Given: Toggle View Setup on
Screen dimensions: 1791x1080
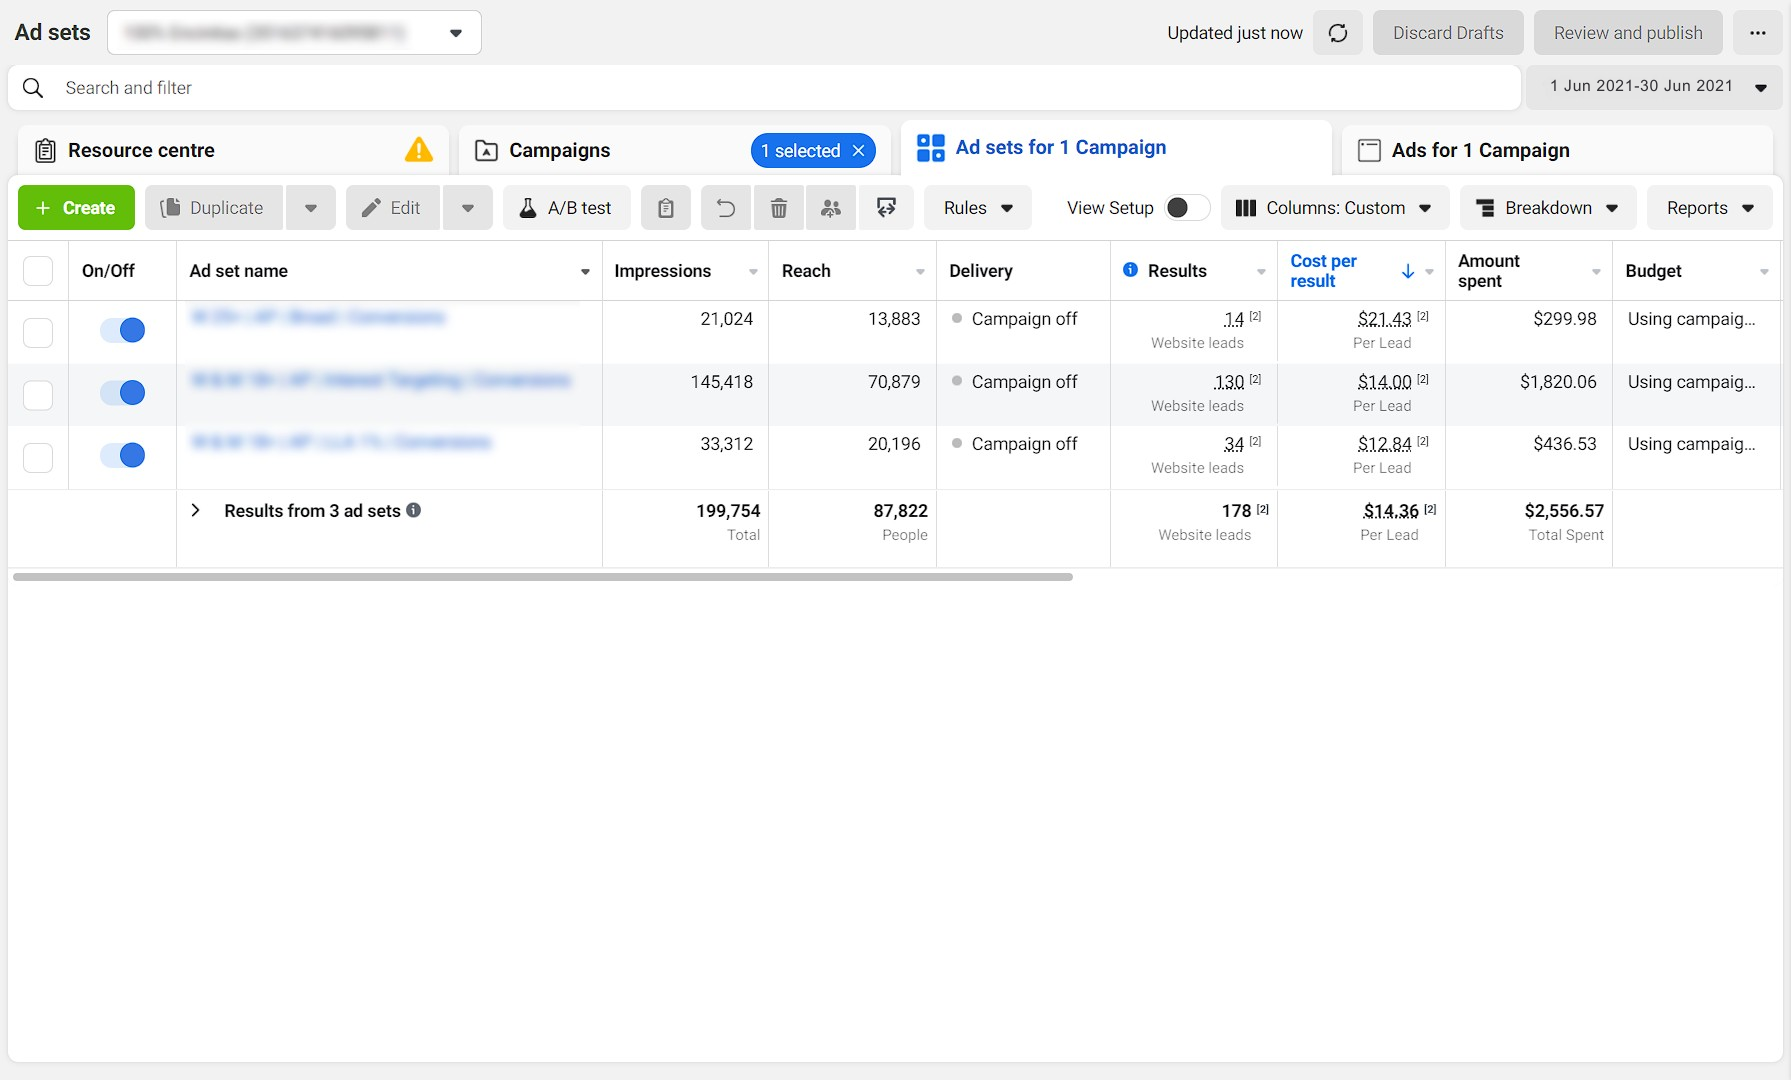Looking at the screenshot, I should tap(1186, 207).
